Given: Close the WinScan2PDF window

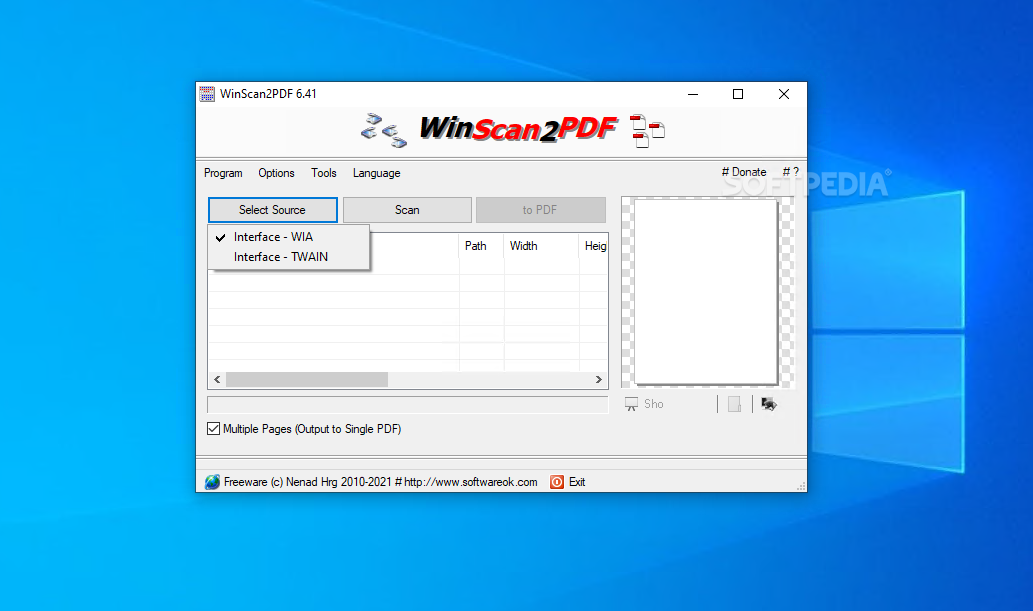Looking at the screenshot, I should point(783,94).
